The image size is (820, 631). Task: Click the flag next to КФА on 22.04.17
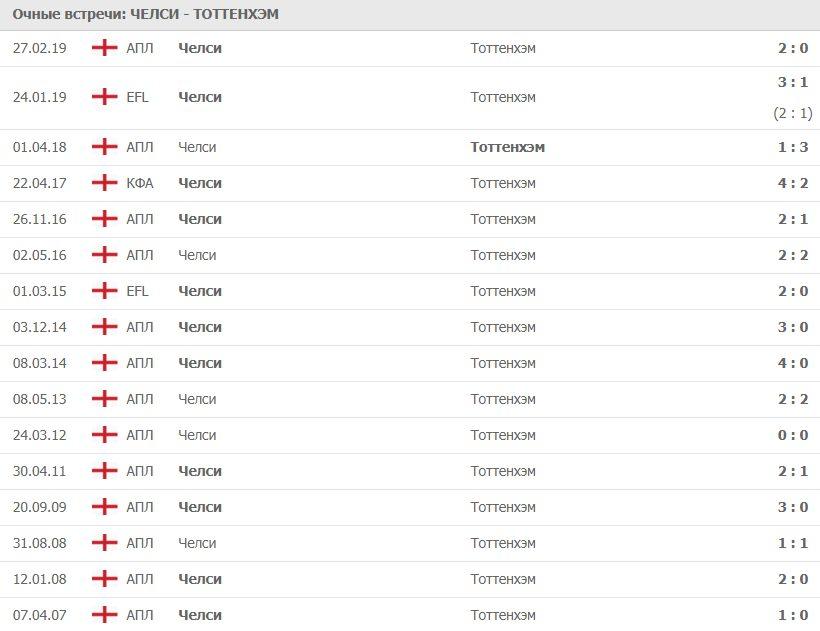104,183
